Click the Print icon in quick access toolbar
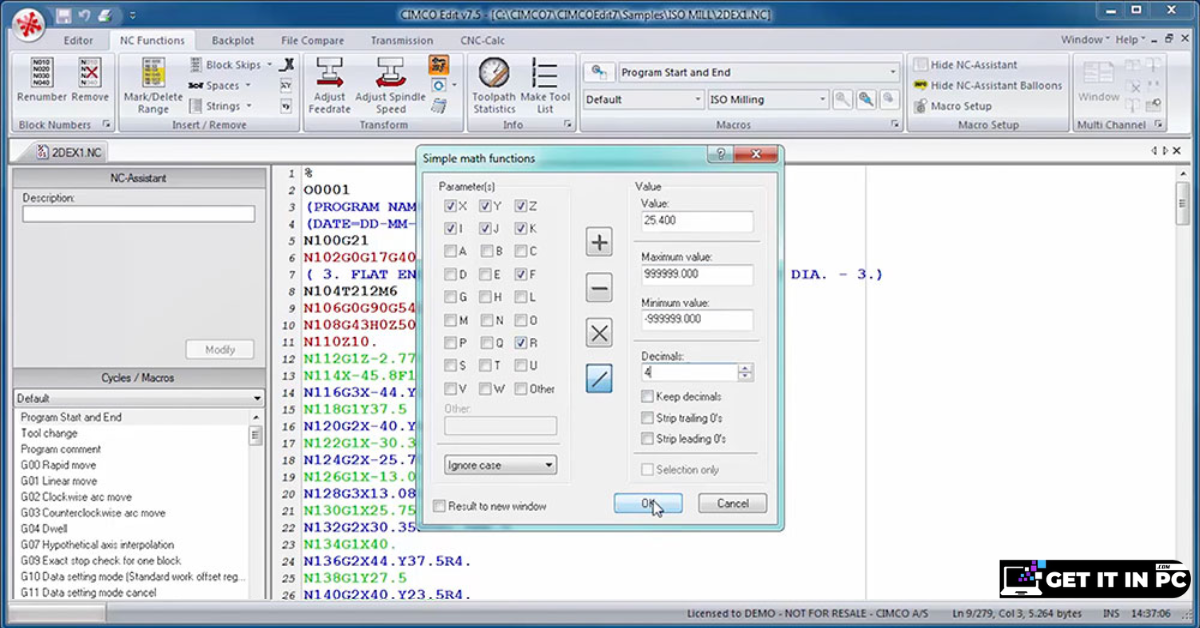Image resolution: width=1200 pixels, height=628 pixels. point(105,15)
